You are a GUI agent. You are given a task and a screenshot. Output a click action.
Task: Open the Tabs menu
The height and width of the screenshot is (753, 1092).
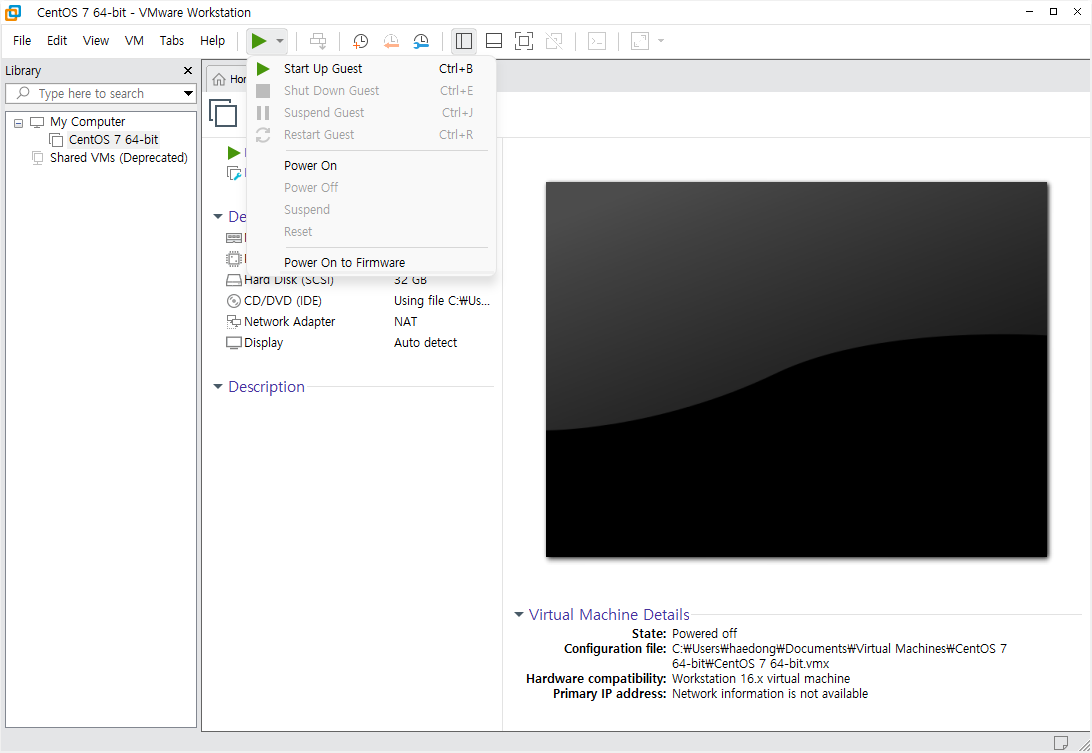click(x=172, y=40)
